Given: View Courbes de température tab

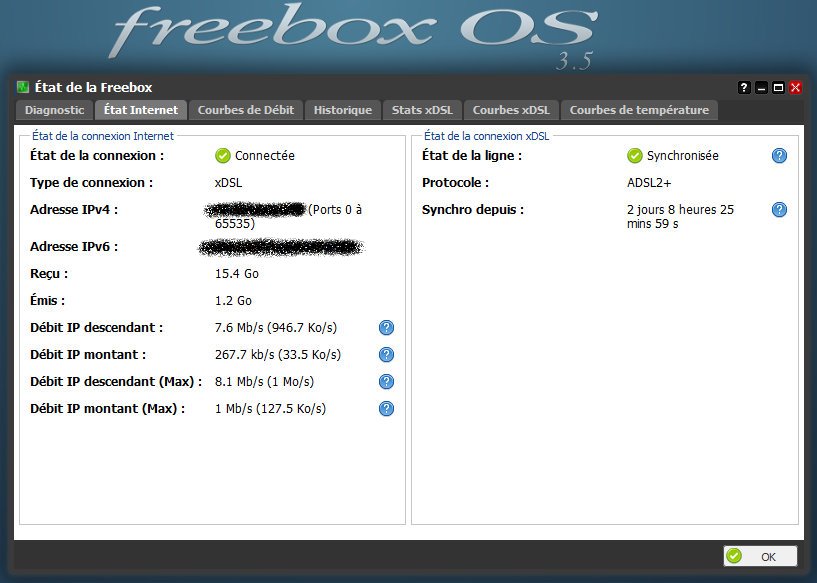Looking at the screenshot, I should coord(639,110).
